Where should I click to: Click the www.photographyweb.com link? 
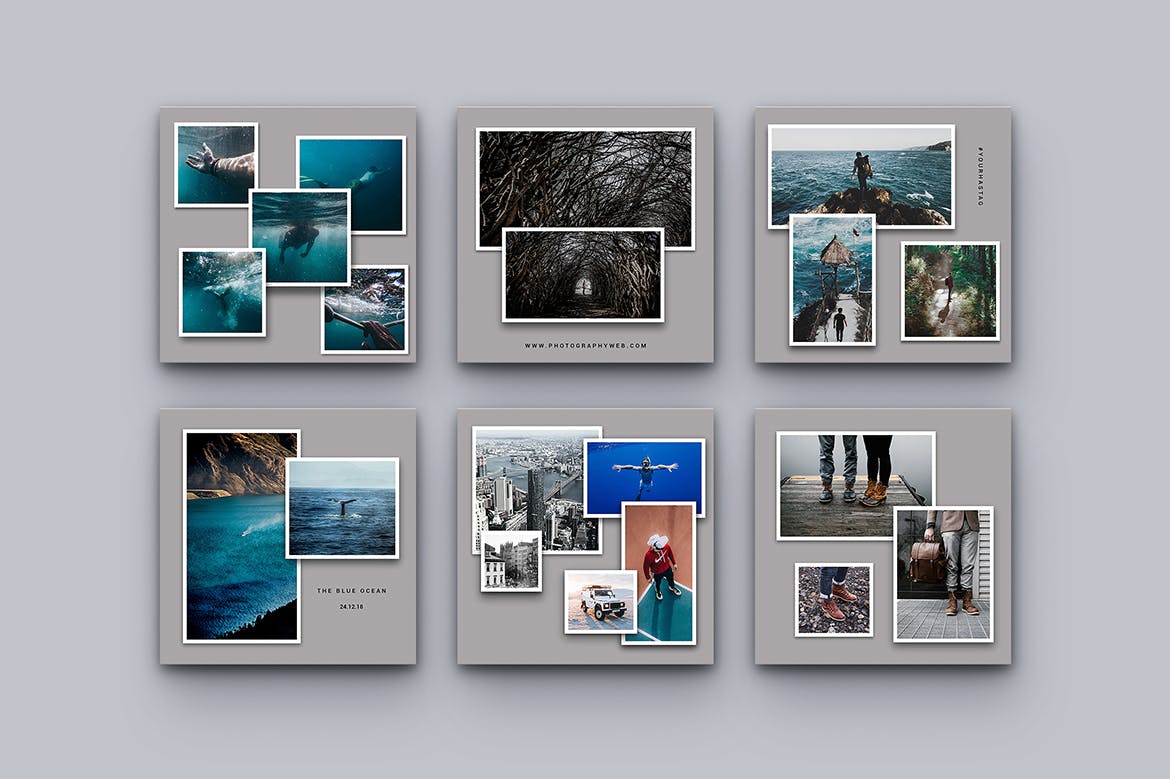(585, 346)
